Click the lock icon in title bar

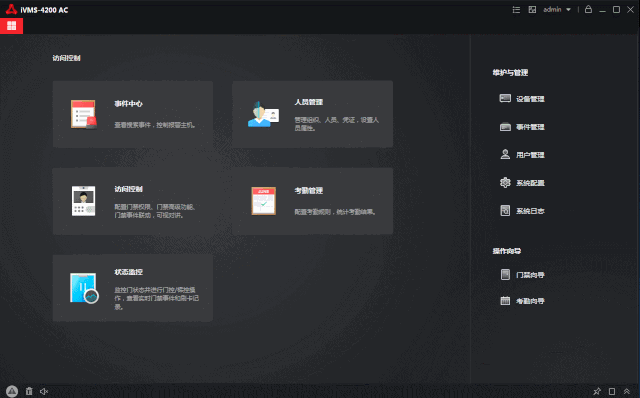[x=588, y=9]
